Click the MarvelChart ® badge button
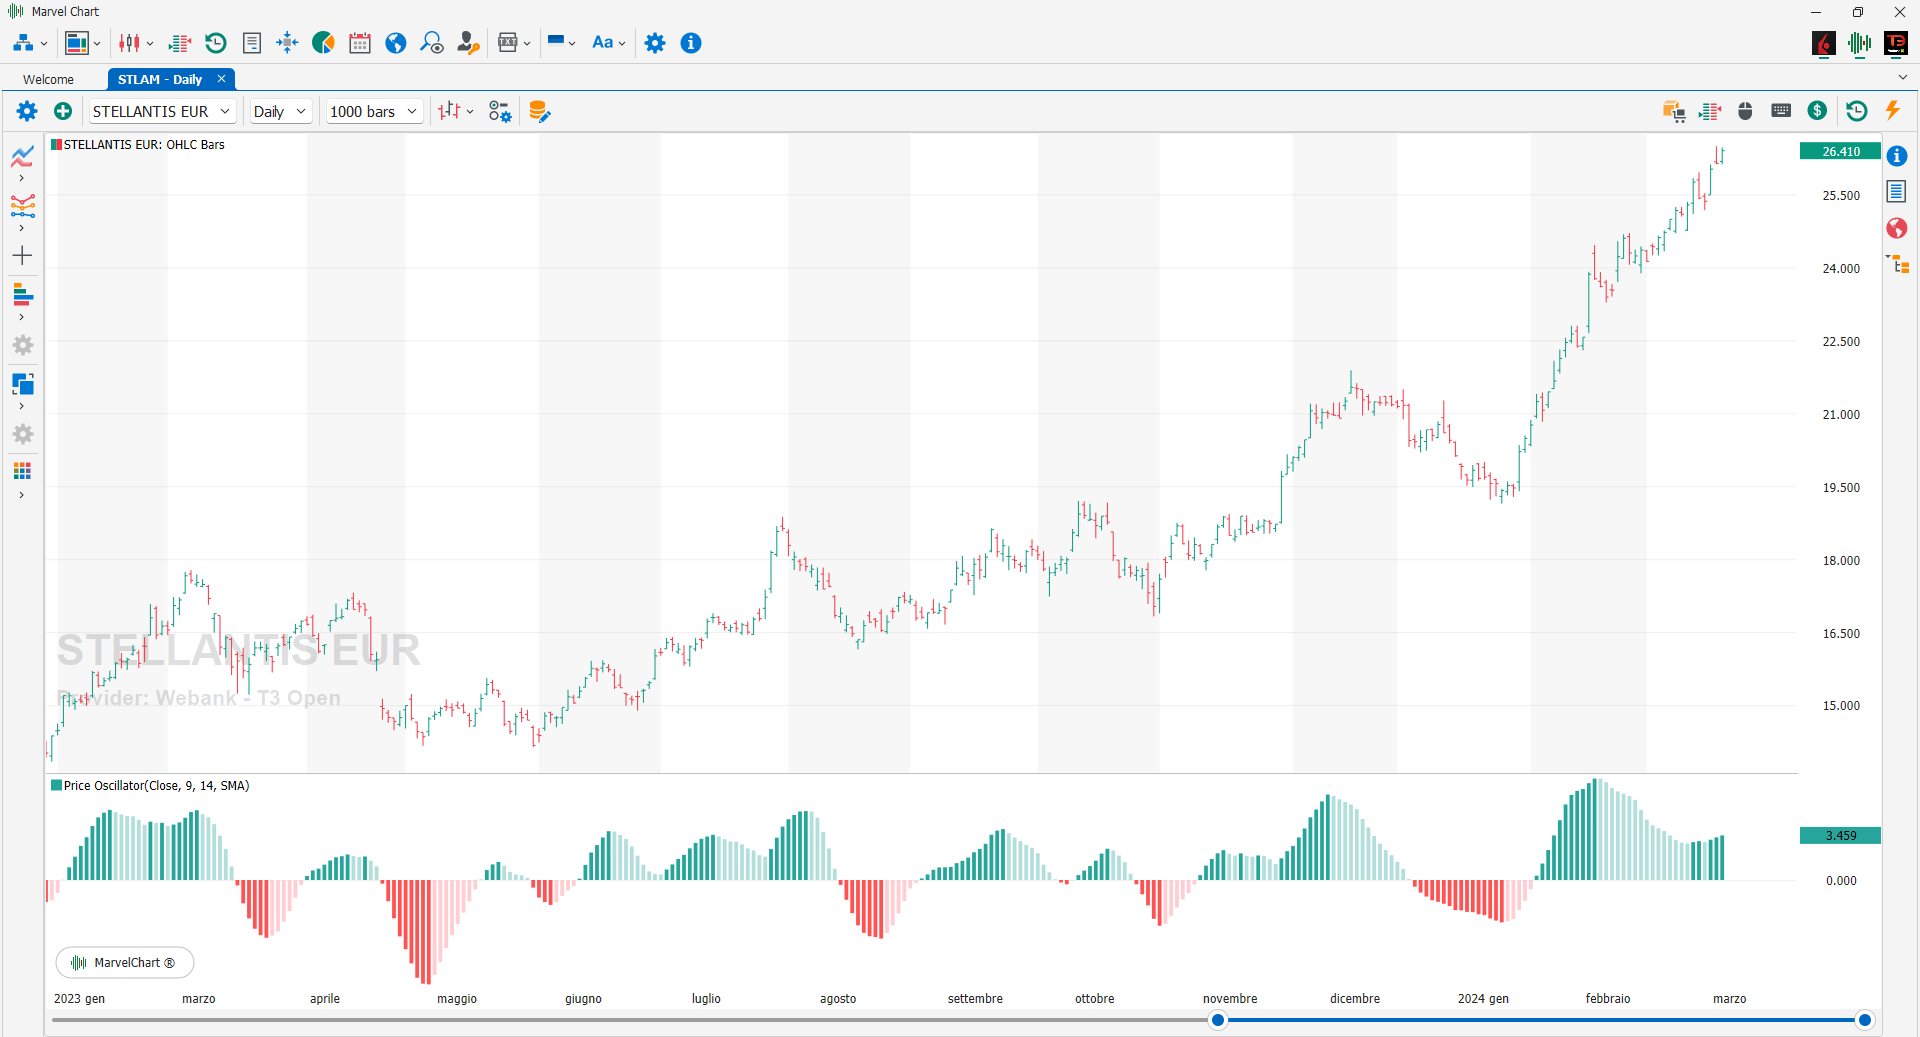This screenshot has height=1037, width=1920. pos(125,963)
